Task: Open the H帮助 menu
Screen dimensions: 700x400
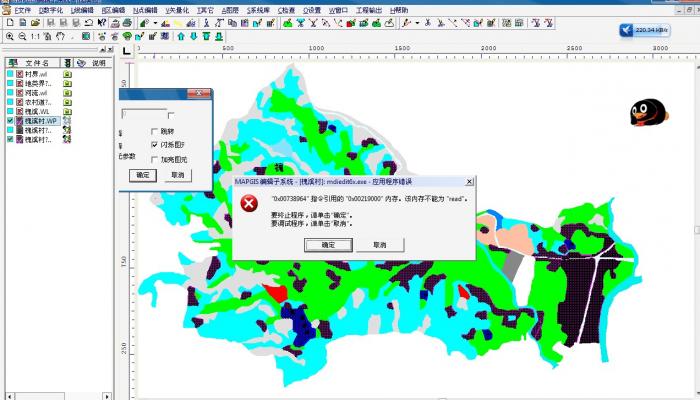Action: (397, 10)
